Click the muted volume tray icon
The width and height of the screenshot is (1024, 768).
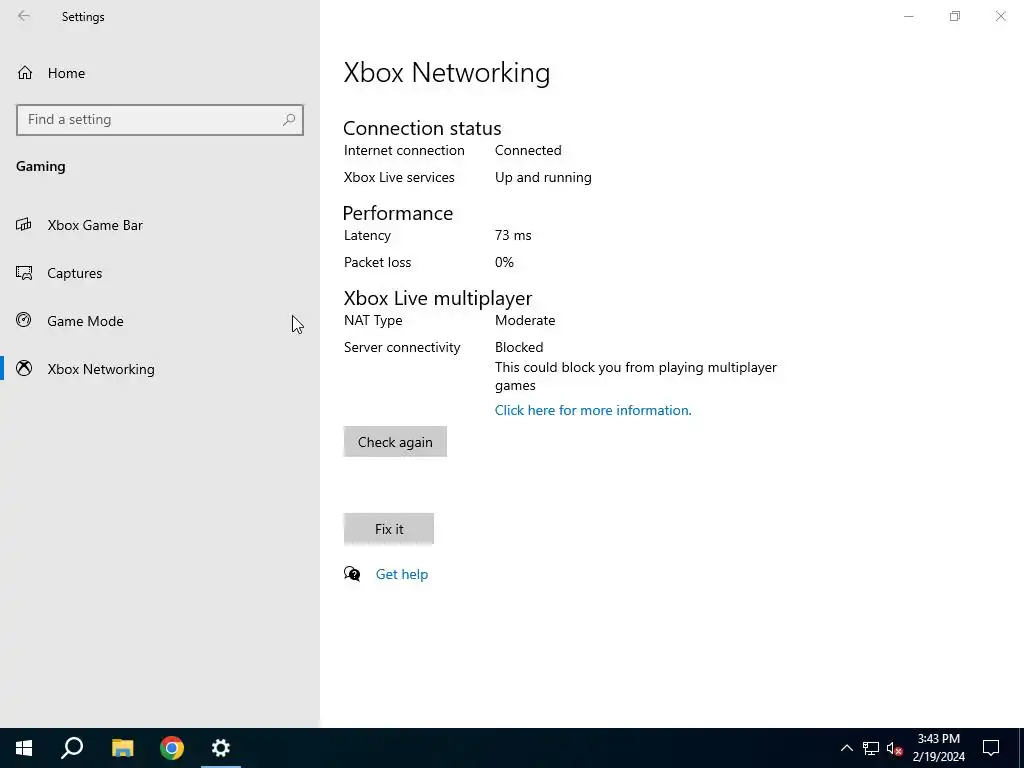tap(895, 748)
